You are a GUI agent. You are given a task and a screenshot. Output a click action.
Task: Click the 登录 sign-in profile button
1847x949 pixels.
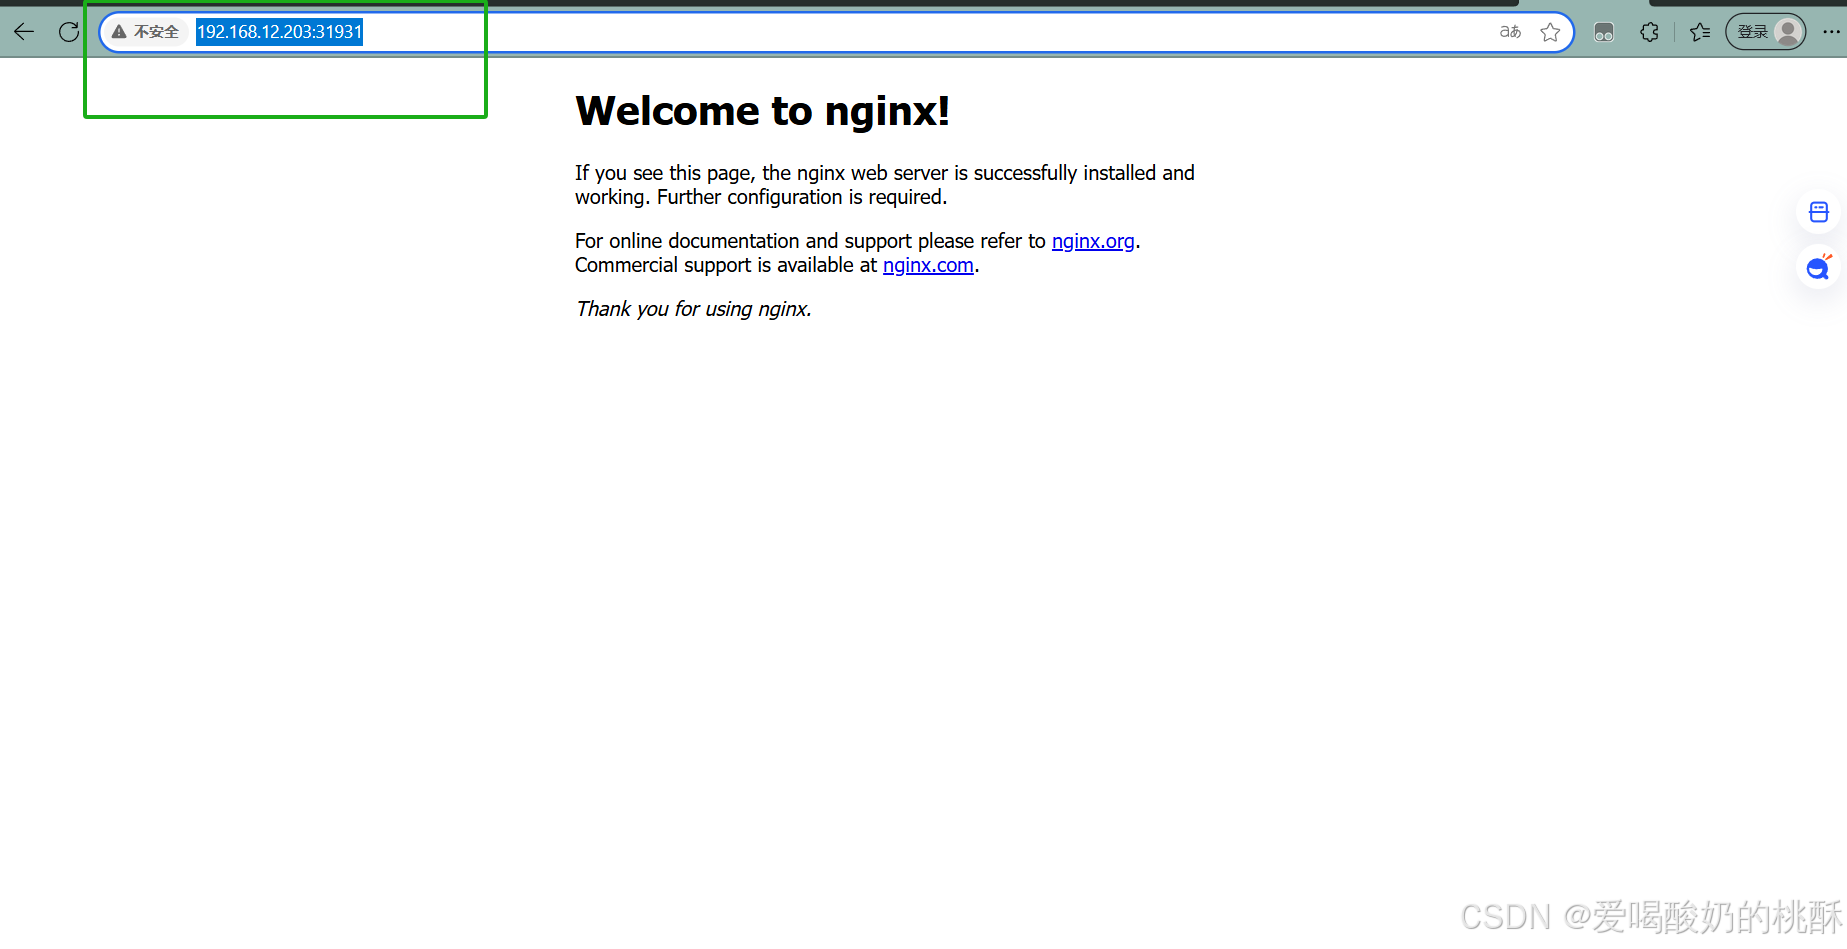[1766, 32]
